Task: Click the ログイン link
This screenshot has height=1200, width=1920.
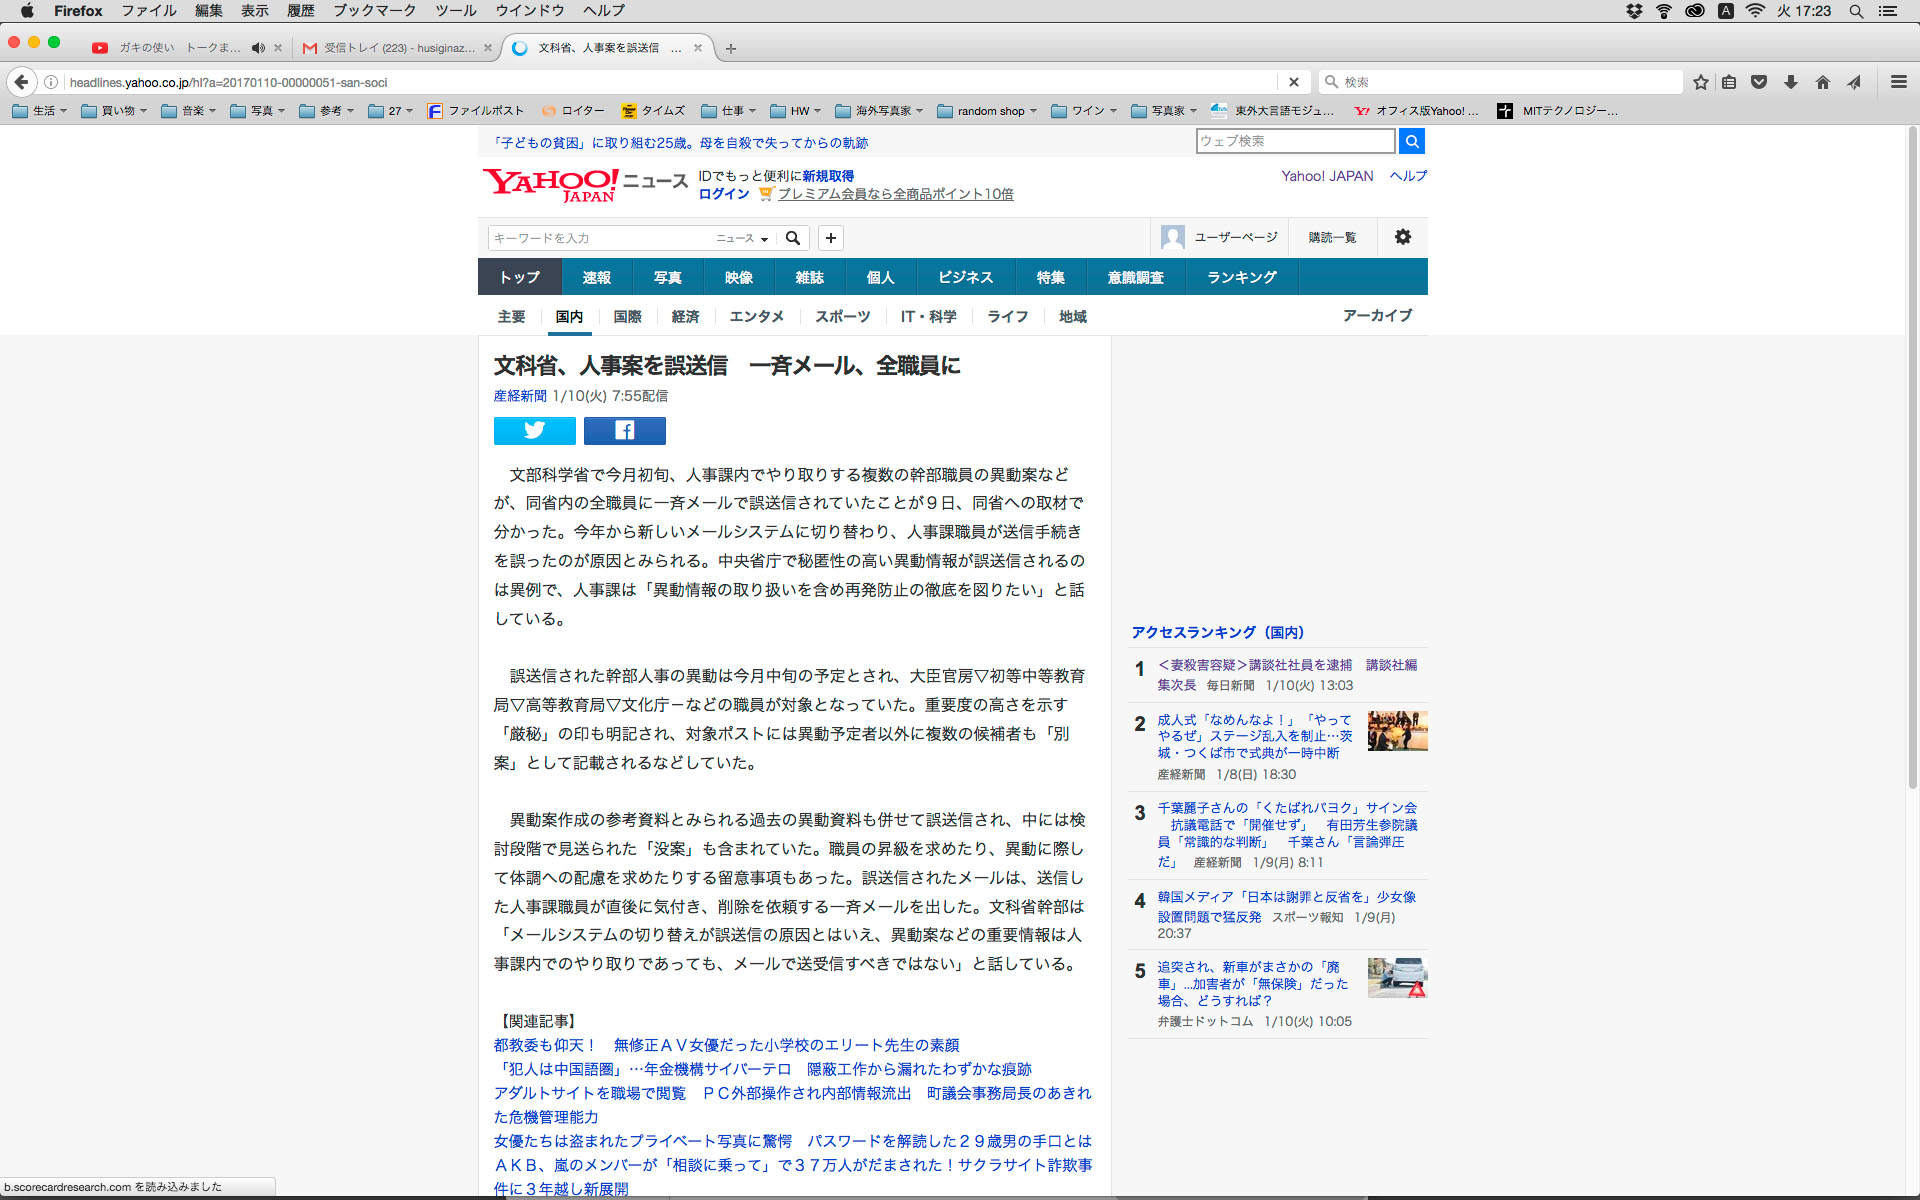Action: click(723, 194)
